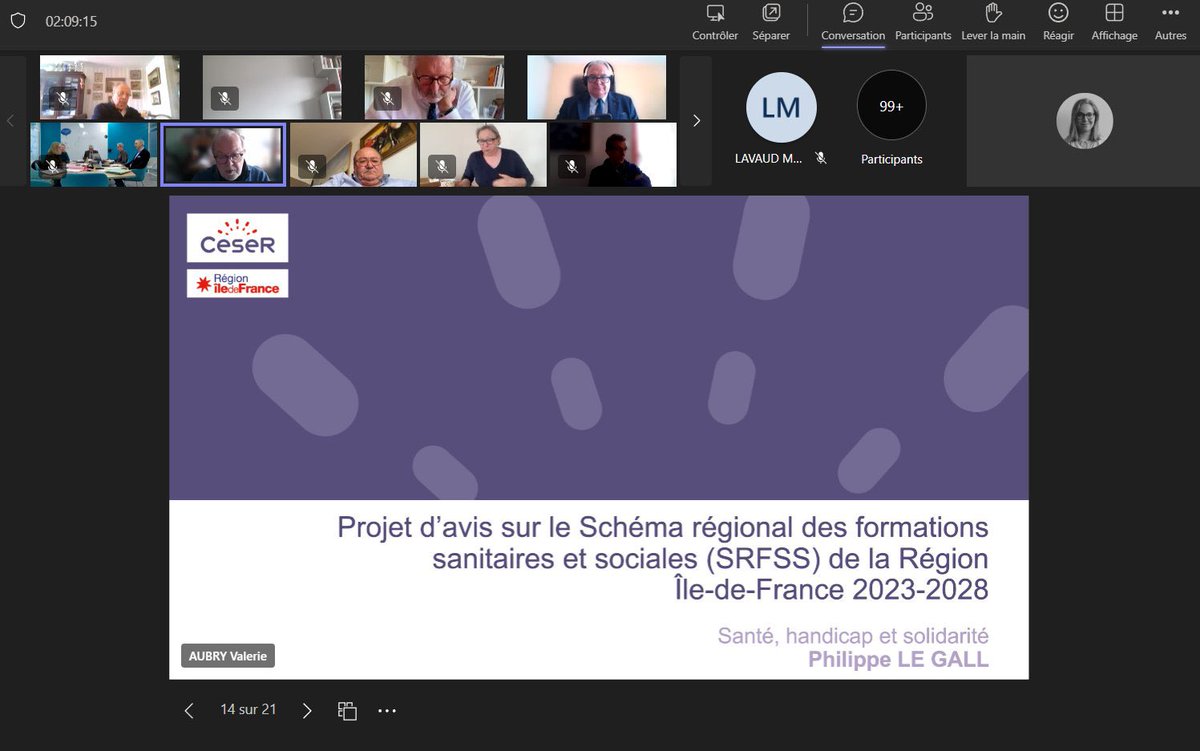Select the video of man wearing headset
Viewport: 1200px width, 751px height.
click(x=596, y=87)
